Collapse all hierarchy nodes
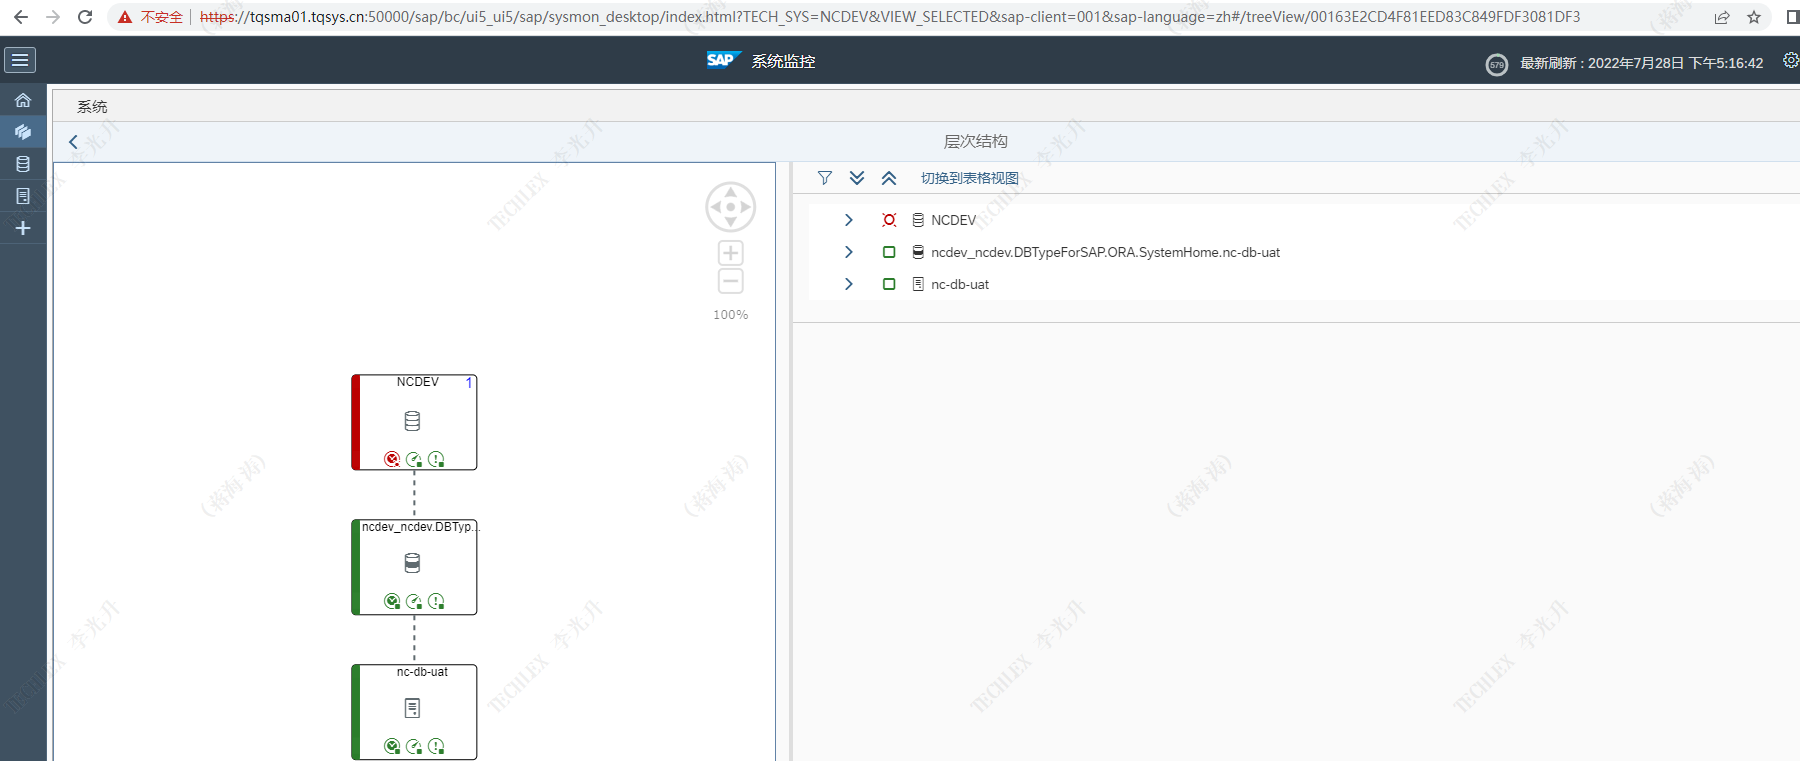 tap(889, 178)
